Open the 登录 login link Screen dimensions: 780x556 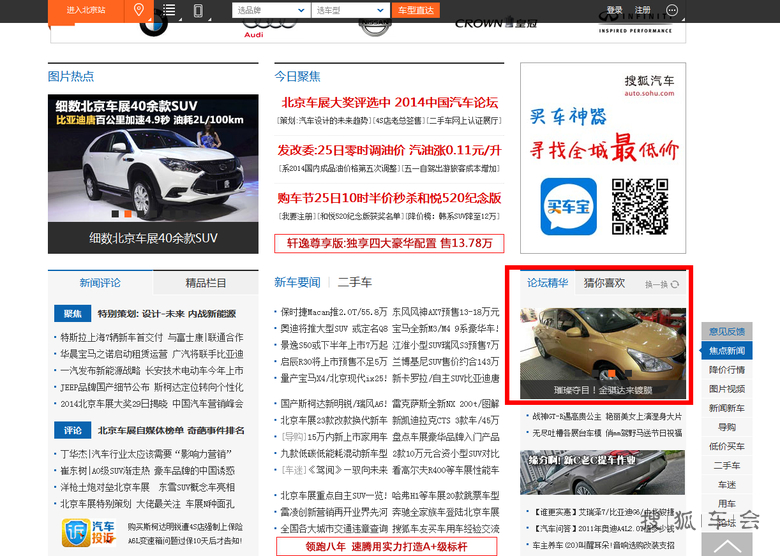coord(614,10)
